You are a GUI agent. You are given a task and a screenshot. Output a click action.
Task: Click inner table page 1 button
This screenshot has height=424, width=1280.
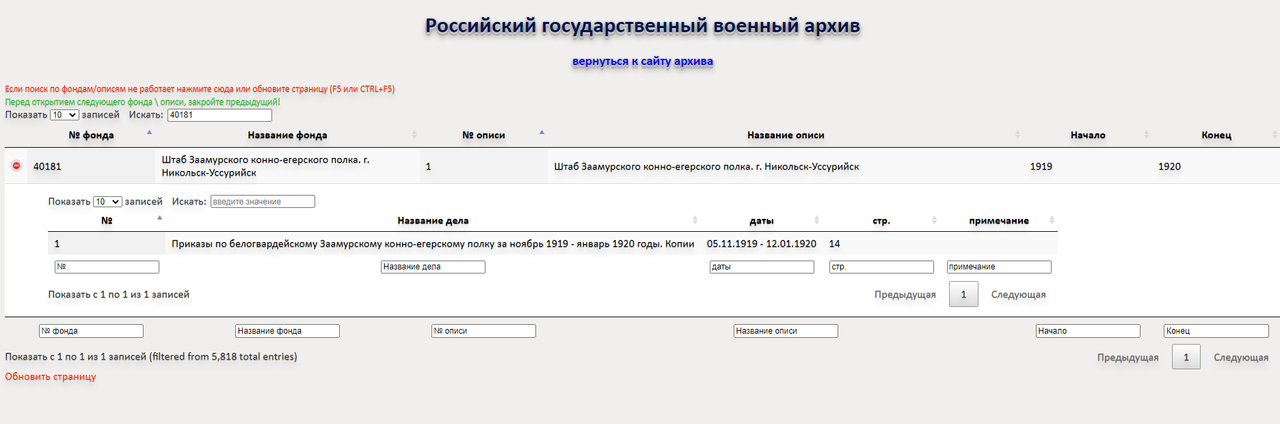963,295
